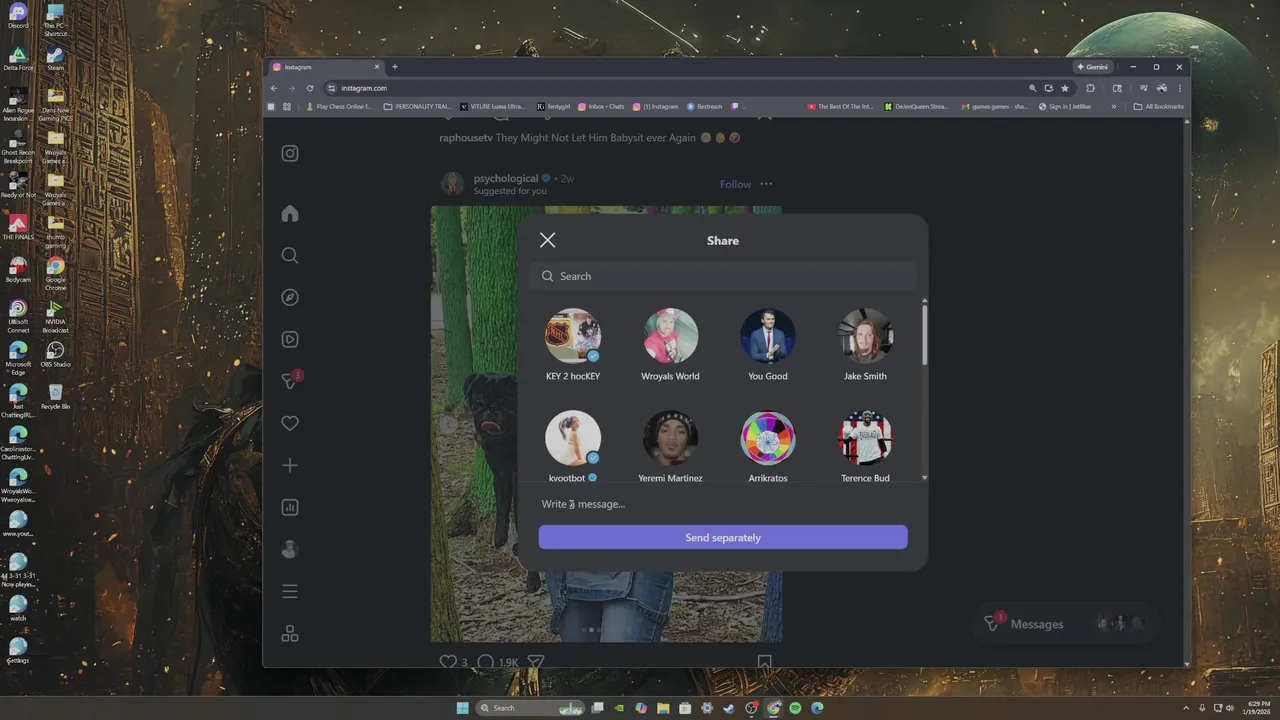Expand hidden bookmarks chevron
1280x720 pixels.
coord(1113,106)
